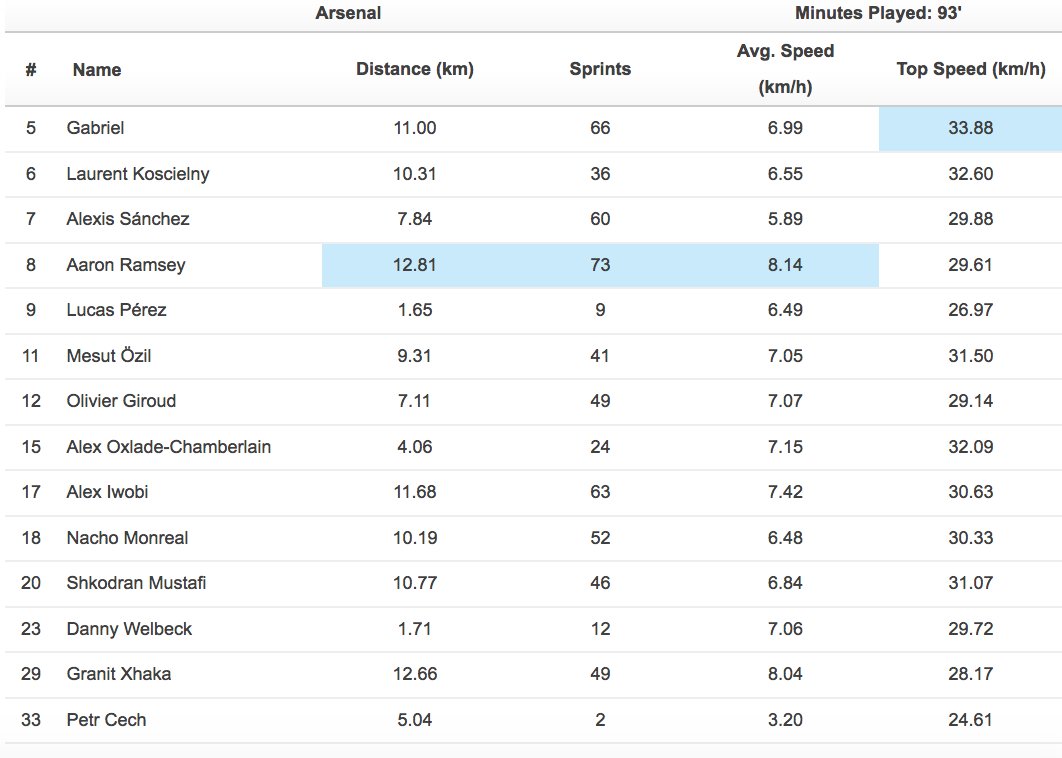Click the Name column header
This screenshot has width=1062, height=758.
click(97, 69)
